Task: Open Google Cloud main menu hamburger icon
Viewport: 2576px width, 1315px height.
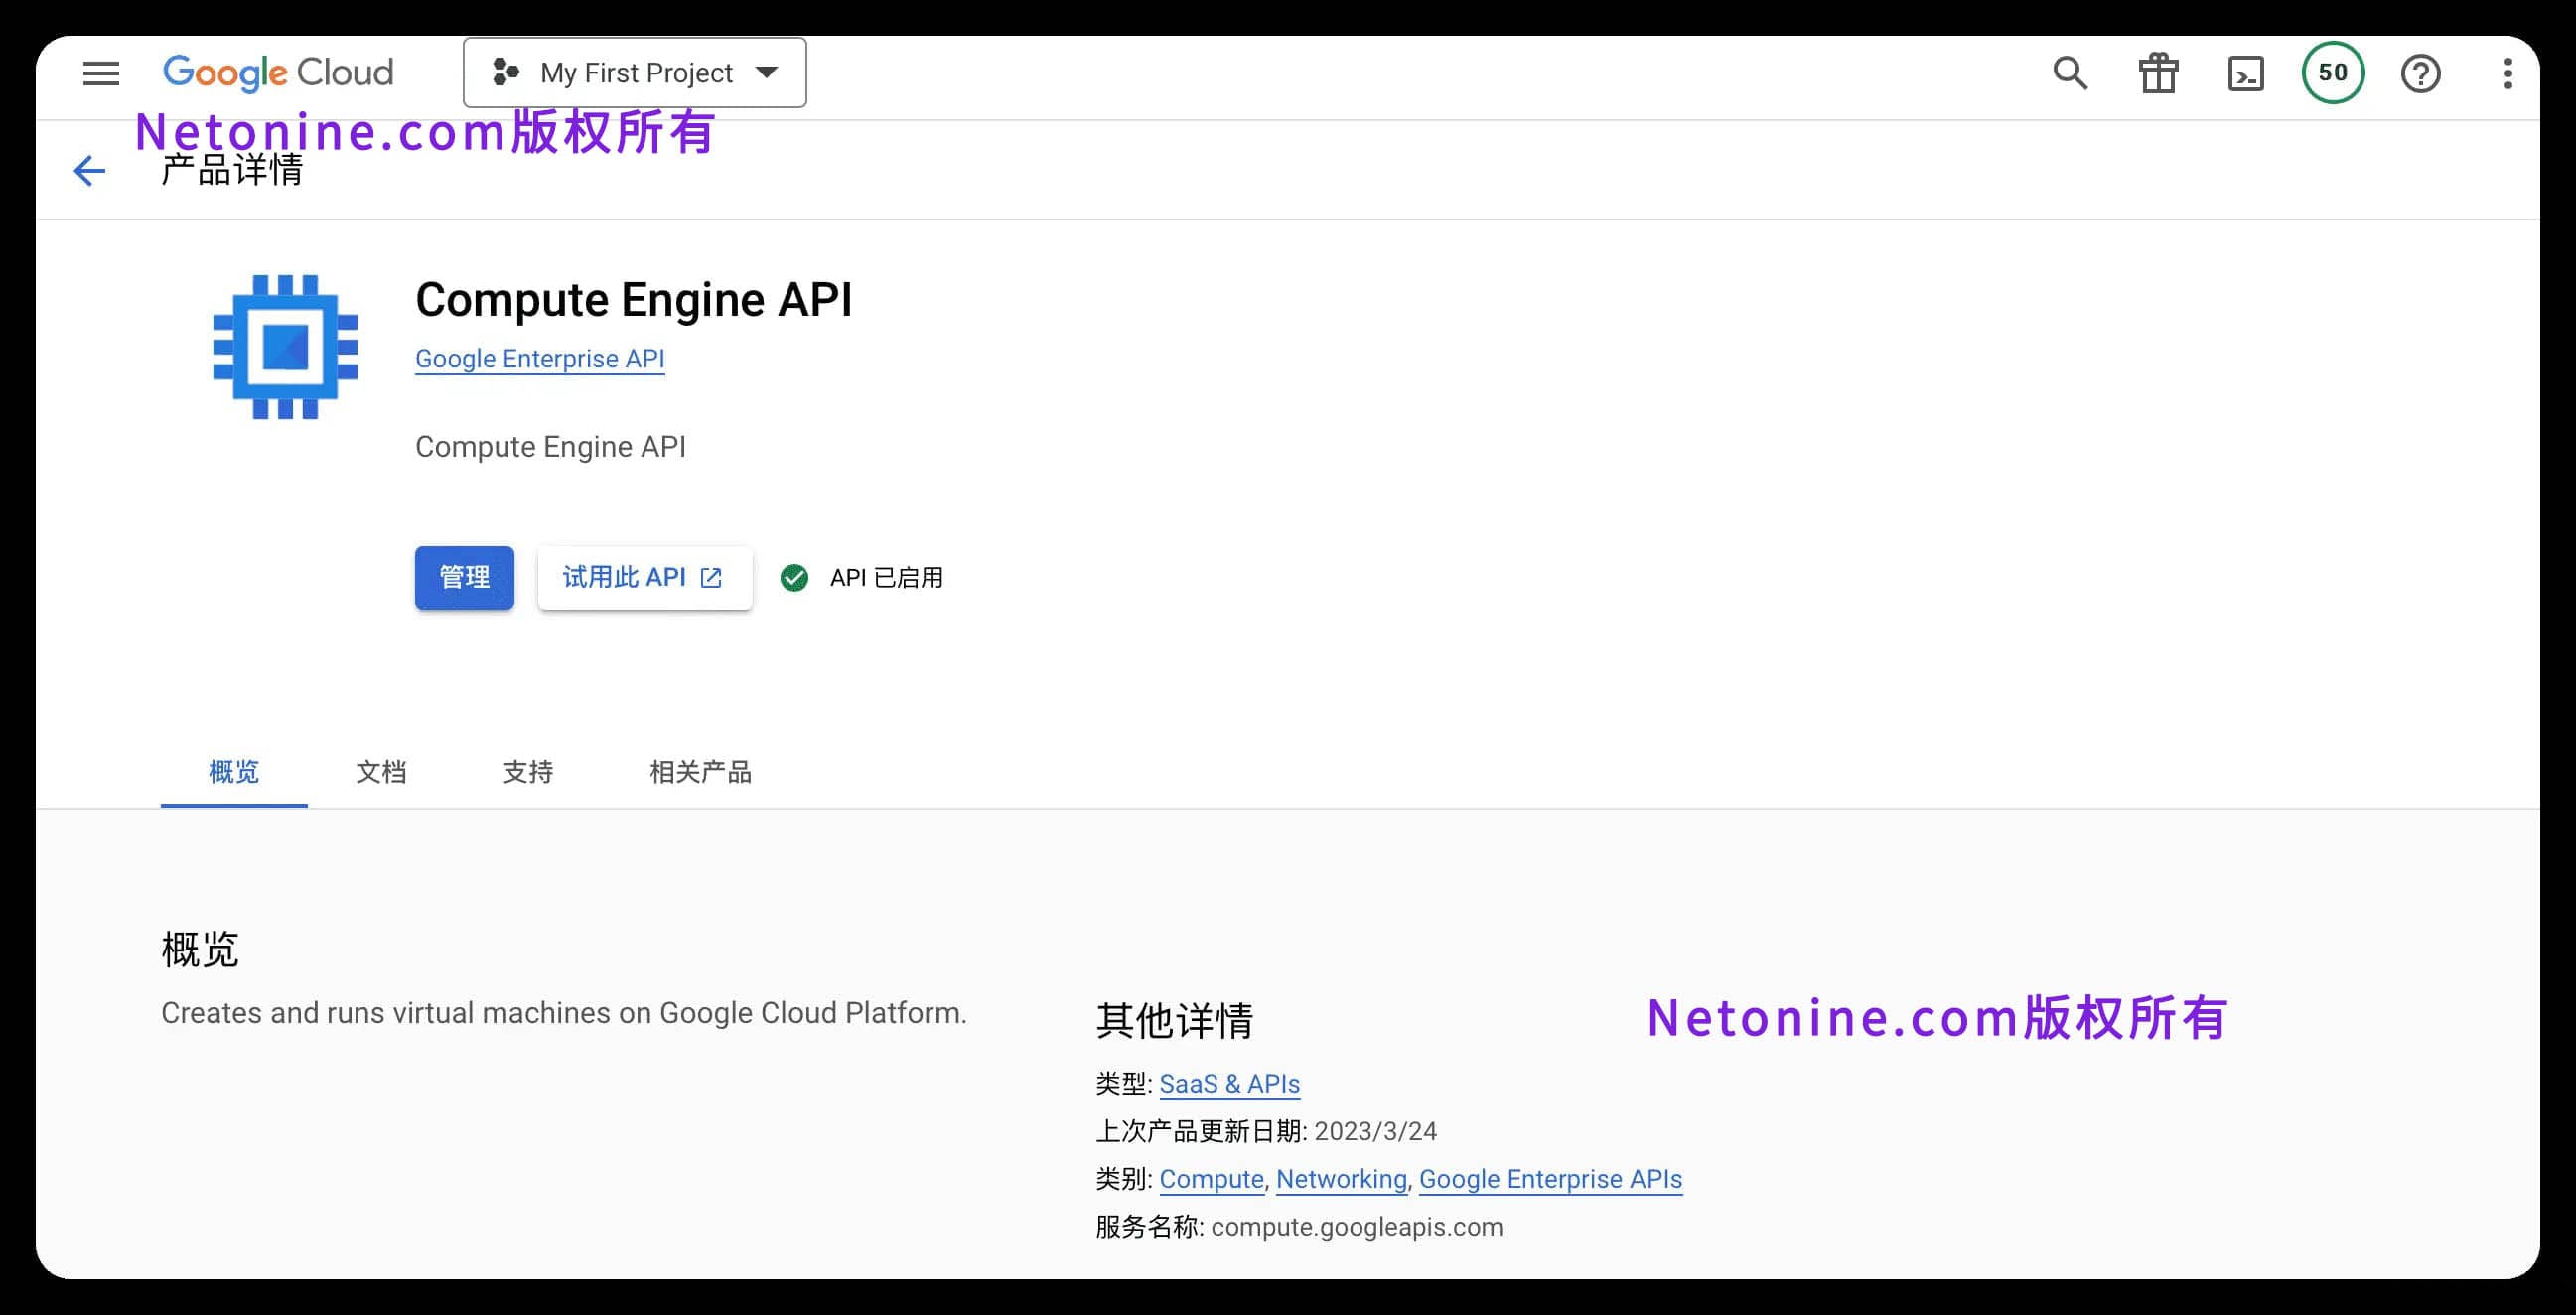Action: [99, 73]
